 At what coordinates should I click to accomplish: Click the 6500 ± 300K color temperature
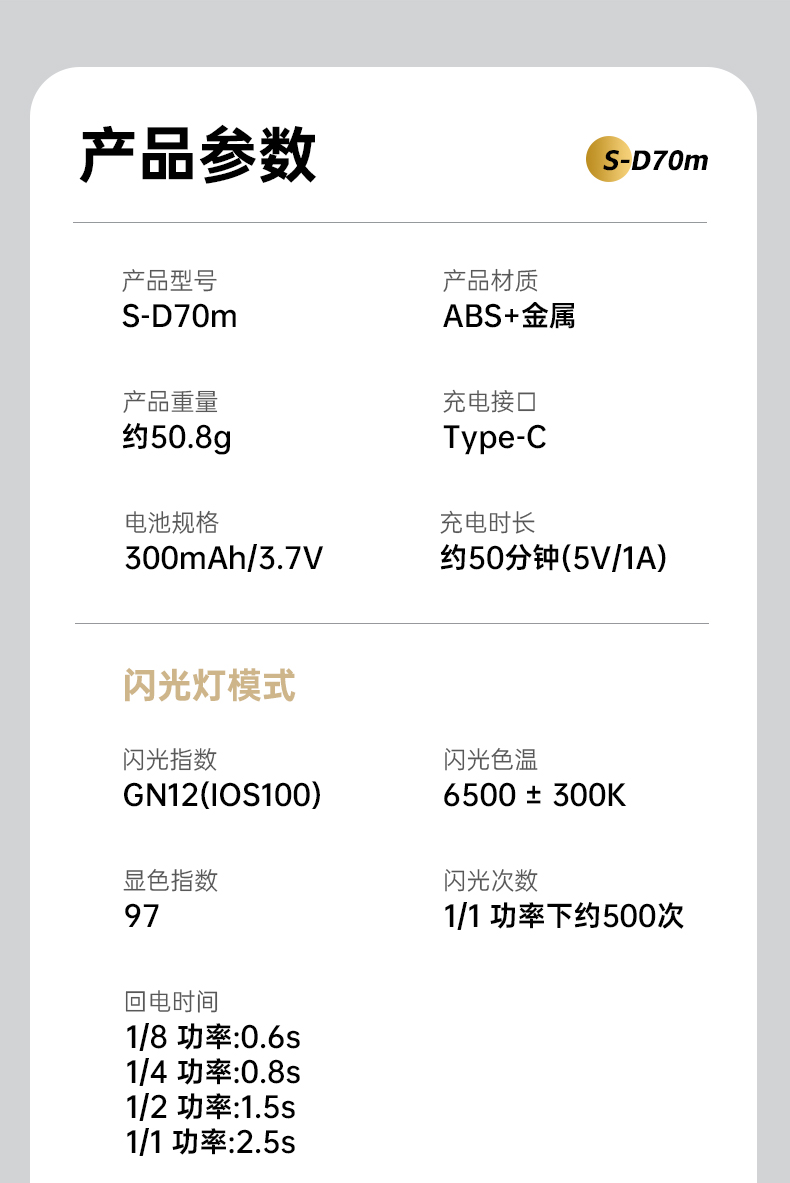(534, 795)
